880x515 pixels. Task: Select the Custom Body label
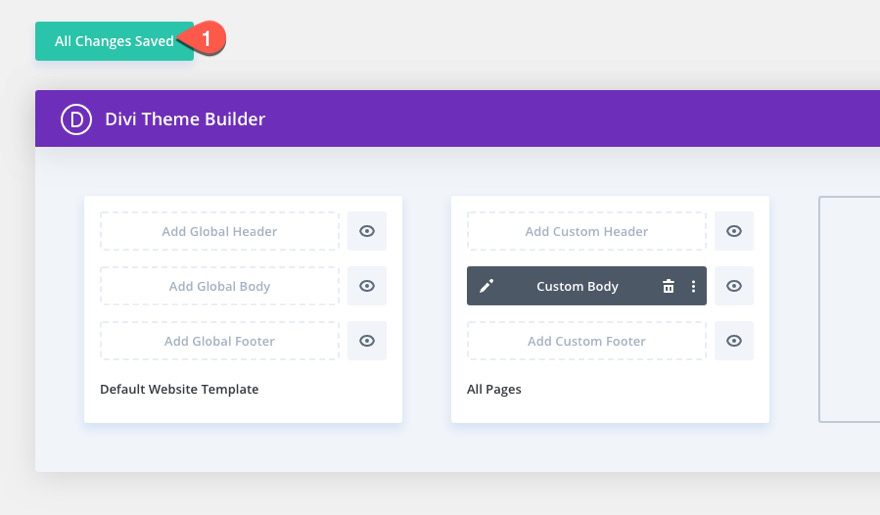click(578, 286)
